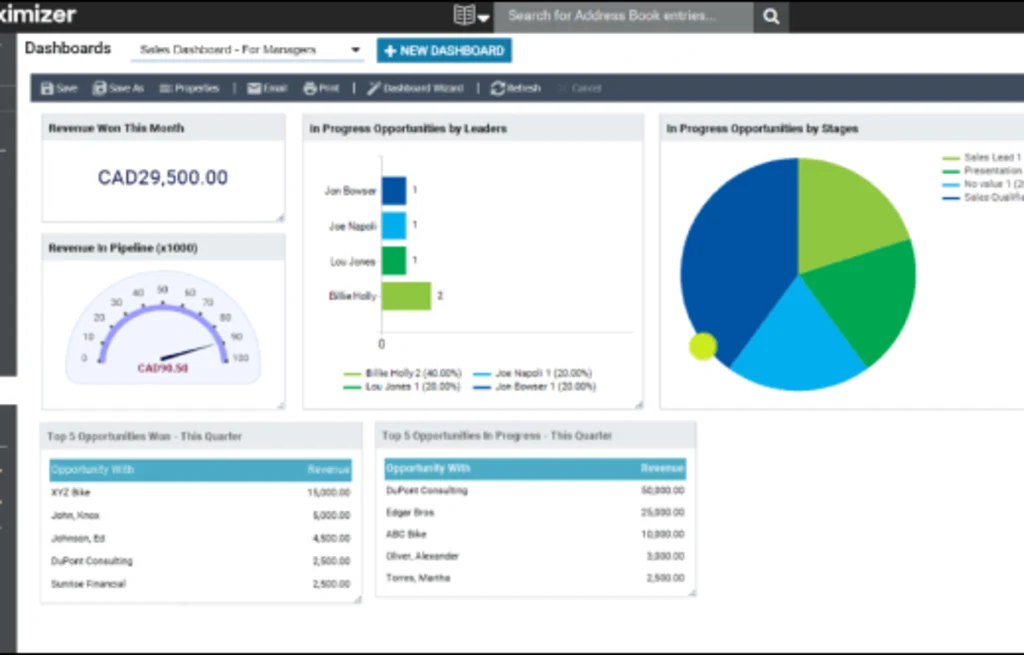Image resolution: width=1024 pixels, height=655 pixels.
Task: Click the 25,000.00 revenue cell
Action: coord(663,513)
